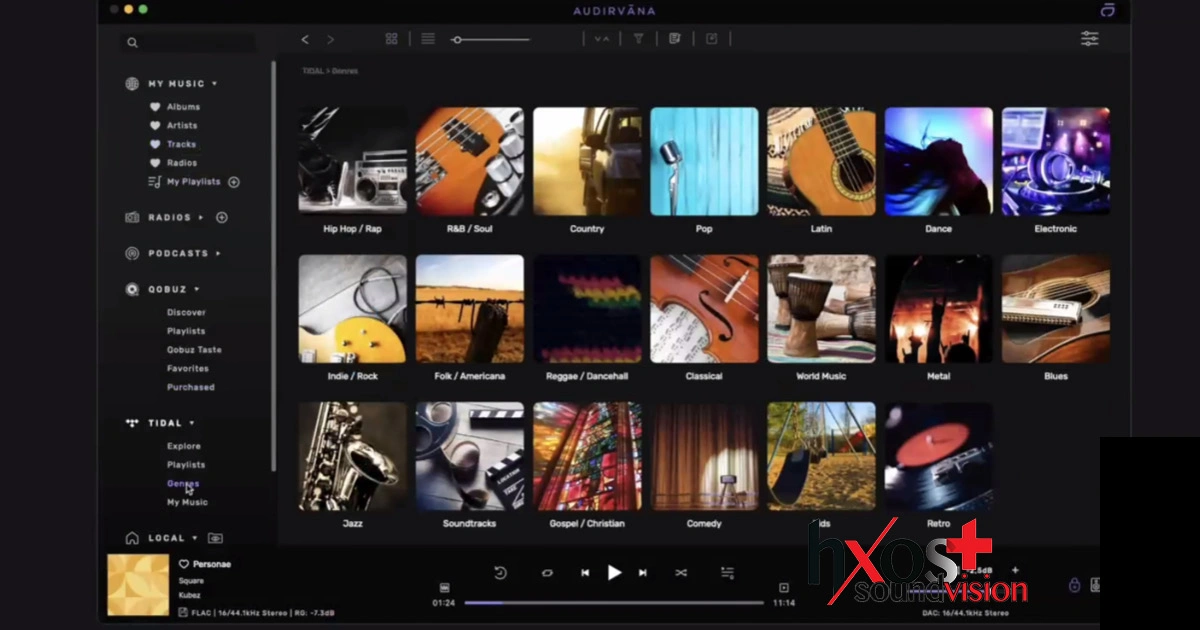This screenshot has width=1200, height=630.
Task: Click the heart icon beside Artists
Action: tap(155, 126)
